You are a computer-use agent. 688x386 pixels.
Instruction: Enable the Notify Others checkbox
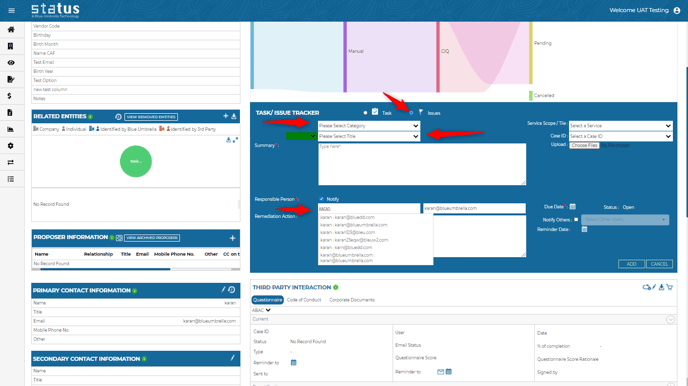point(576,219)
